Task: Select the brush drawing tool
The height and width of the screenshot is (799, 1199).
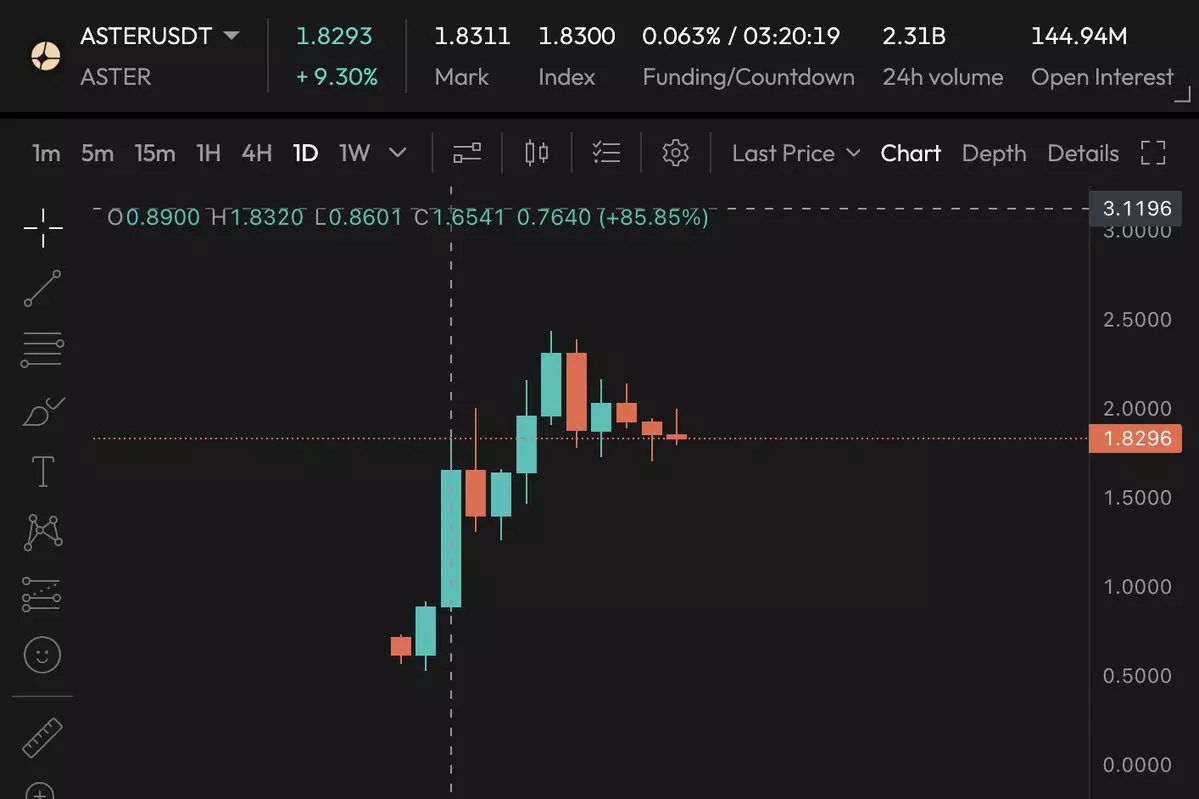Action: [x=43, y=410]
